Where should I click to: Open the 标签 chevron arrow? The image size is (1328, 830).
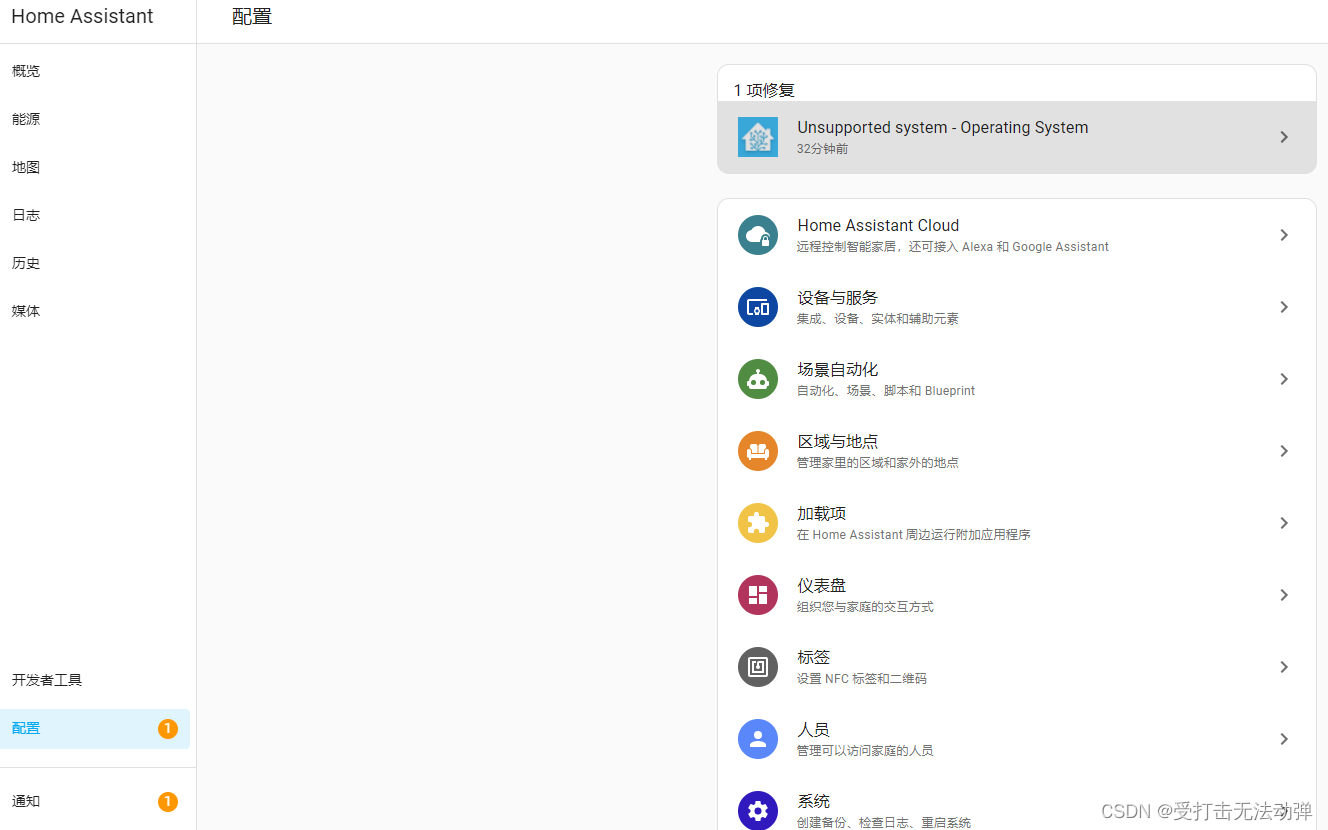(1284, 667)
